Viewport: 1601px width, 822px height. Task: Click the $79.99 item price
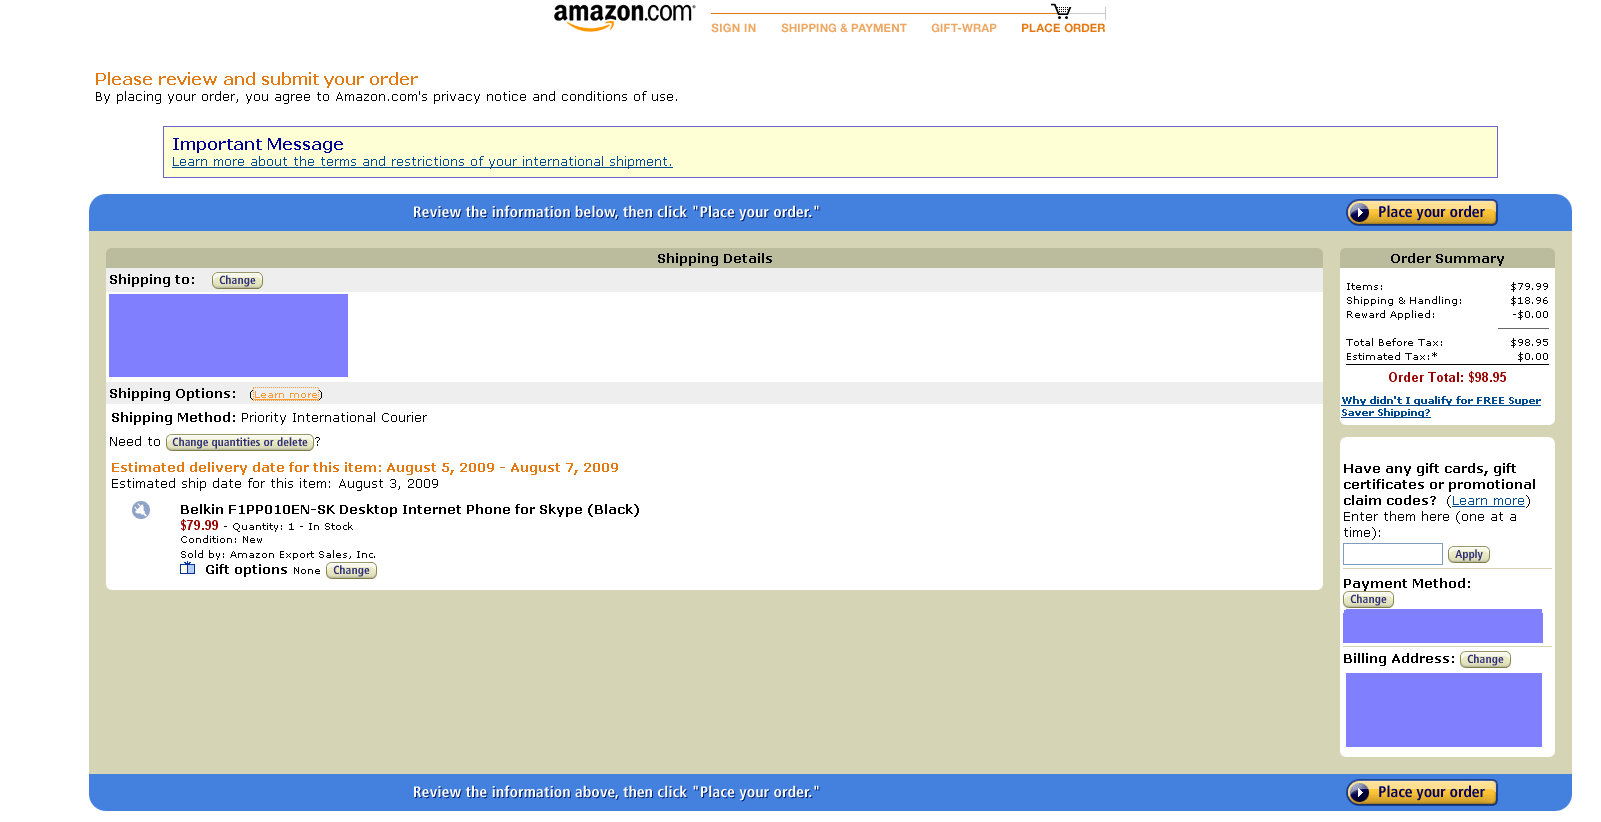pyautogui.click(x=199, y=525)
